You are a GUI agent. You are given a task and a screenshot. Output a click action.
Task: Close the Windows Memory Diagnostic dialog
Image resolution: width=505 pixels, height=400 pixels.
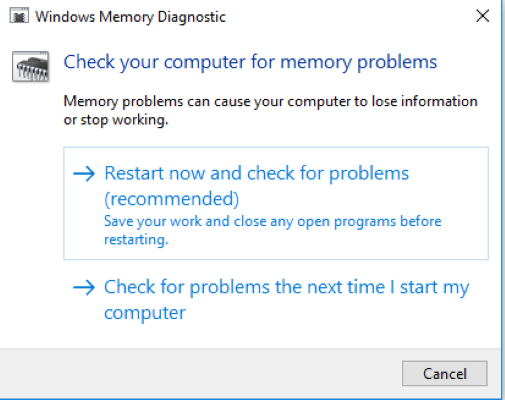482,16
